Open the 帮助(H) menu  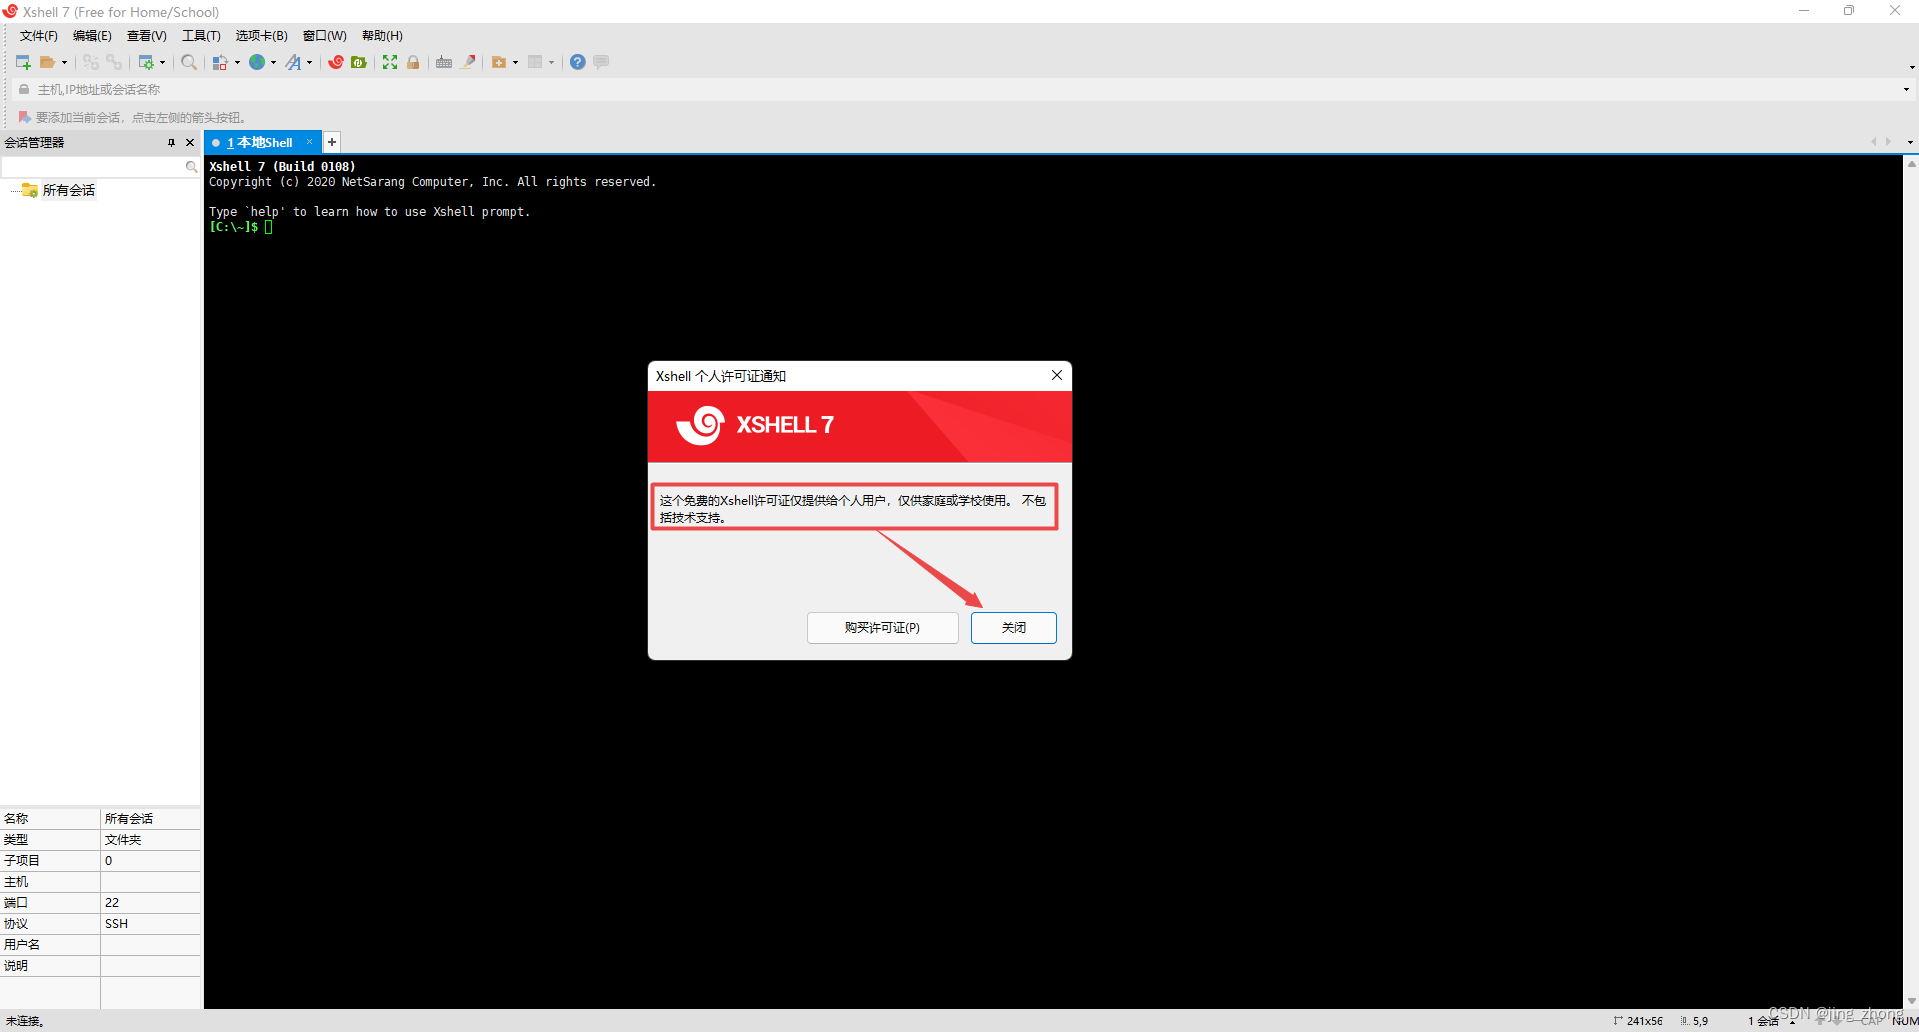(383, 36)
